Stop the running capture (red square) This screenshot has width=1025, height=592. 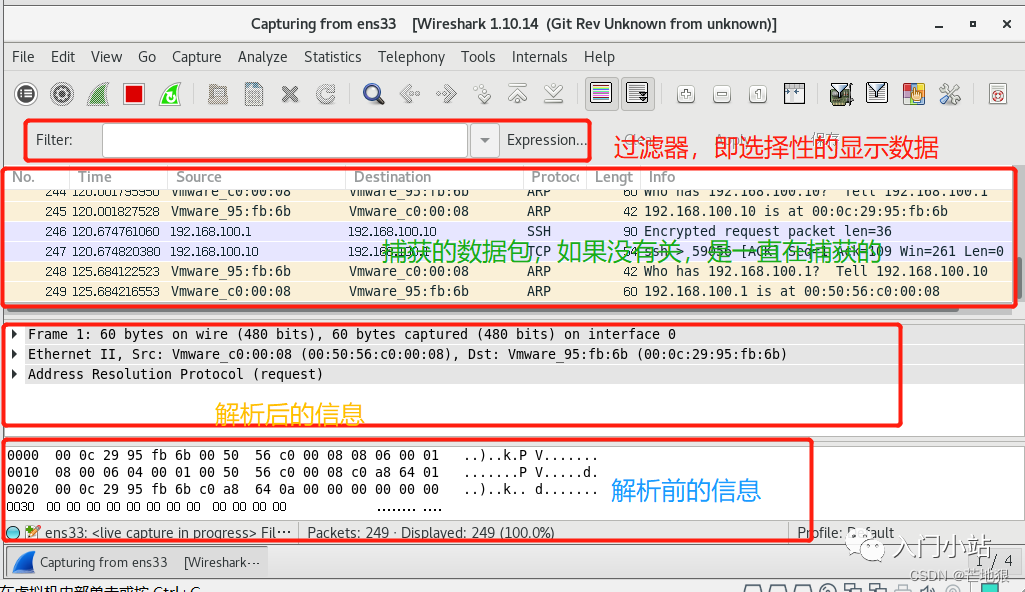[x=134, y=95]
